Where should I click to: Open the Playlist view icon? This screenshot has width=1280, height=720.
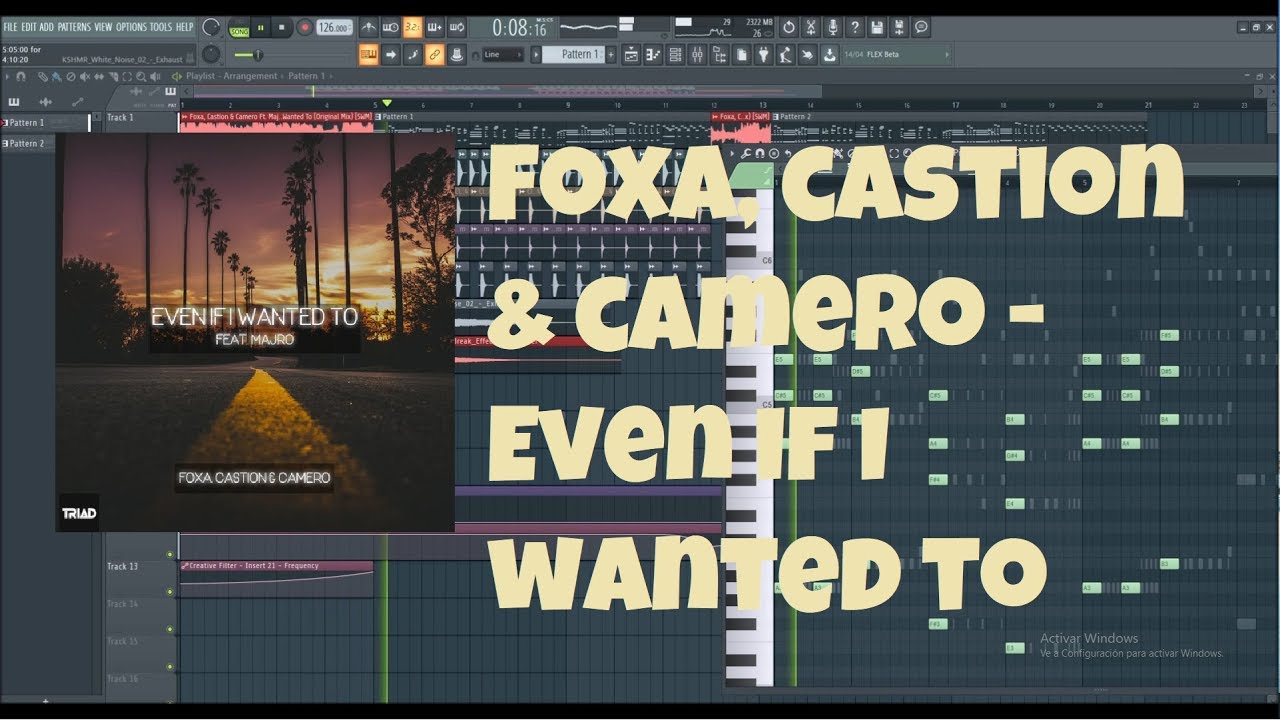pos(631,55)
